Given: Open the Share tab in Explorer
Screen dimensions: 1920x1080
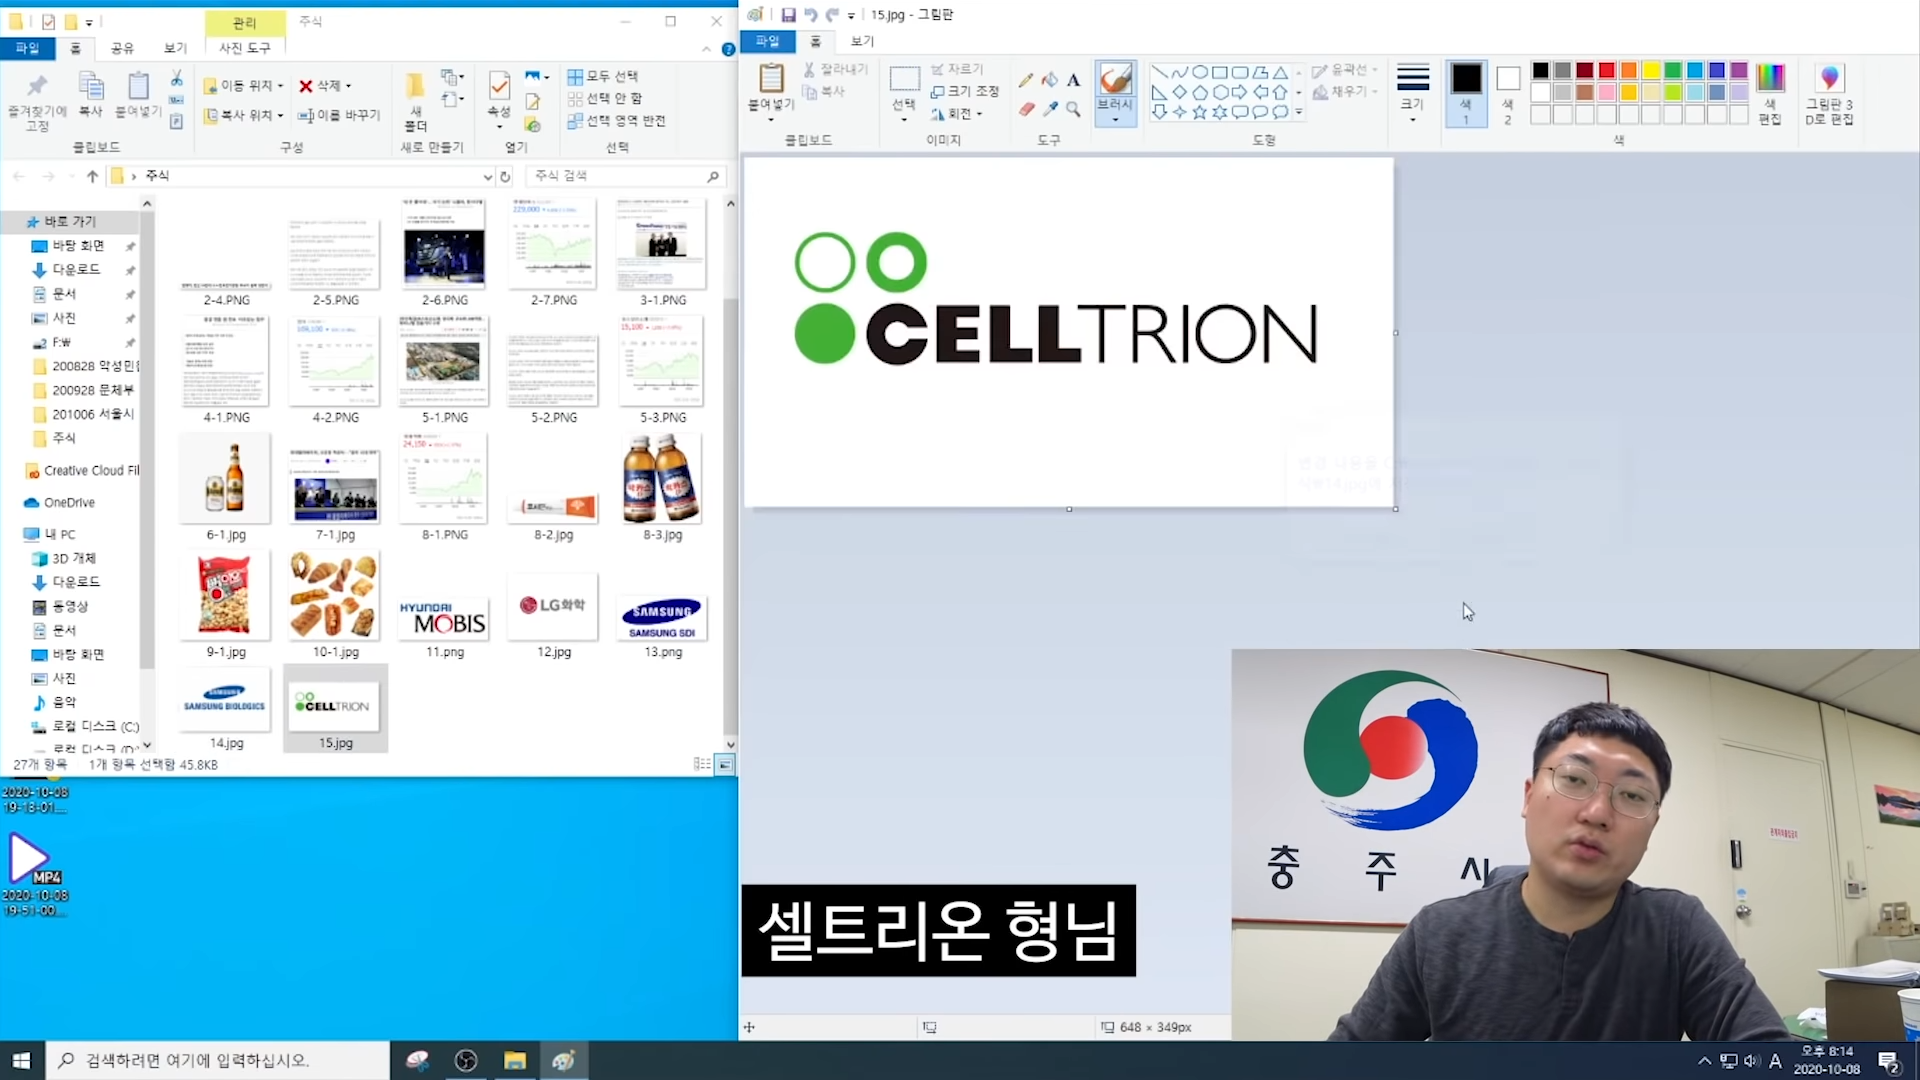Looking at the screenshot, I should 122,48.
